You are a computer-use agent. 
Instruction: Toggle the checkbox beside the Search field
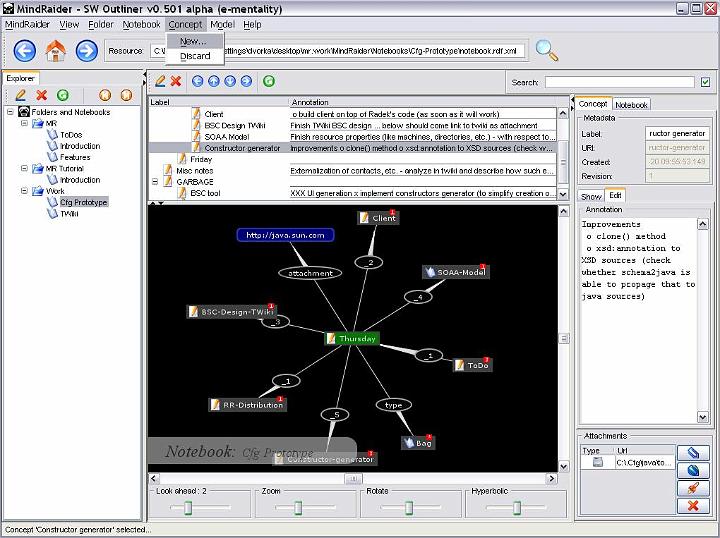click(706, 82)
